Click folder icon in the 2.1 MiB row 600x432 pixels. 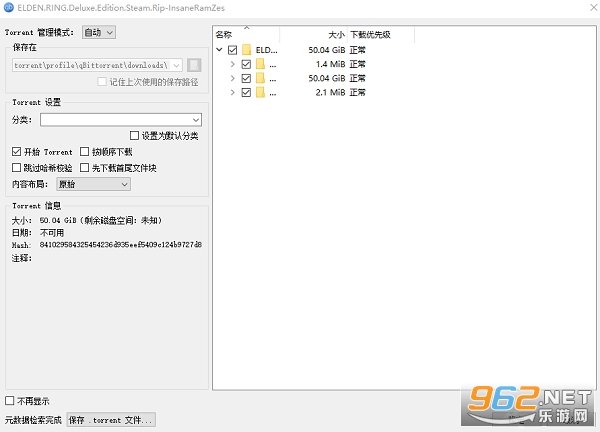coord(261,92)
